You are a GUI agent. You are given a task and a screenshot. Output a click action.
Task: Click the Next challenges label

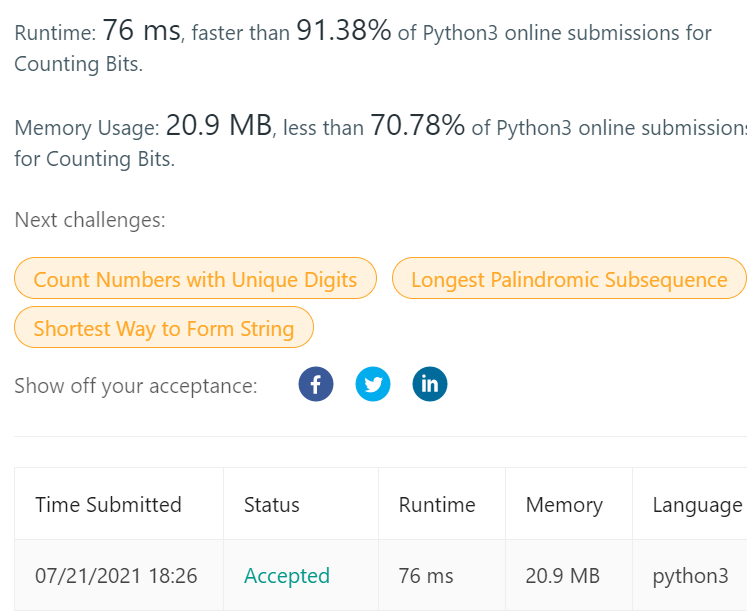click(x=90, y=220)
